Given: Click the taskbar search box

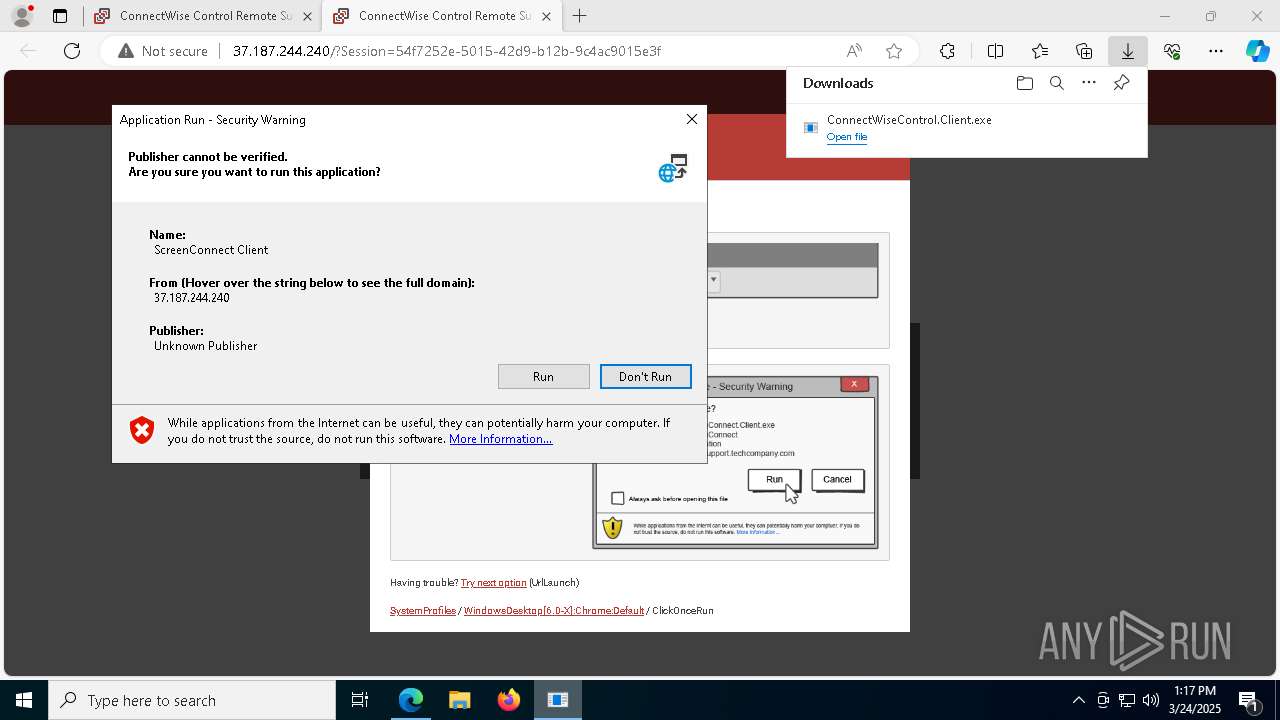Looking at the screenshot, I should coord(192,700).
